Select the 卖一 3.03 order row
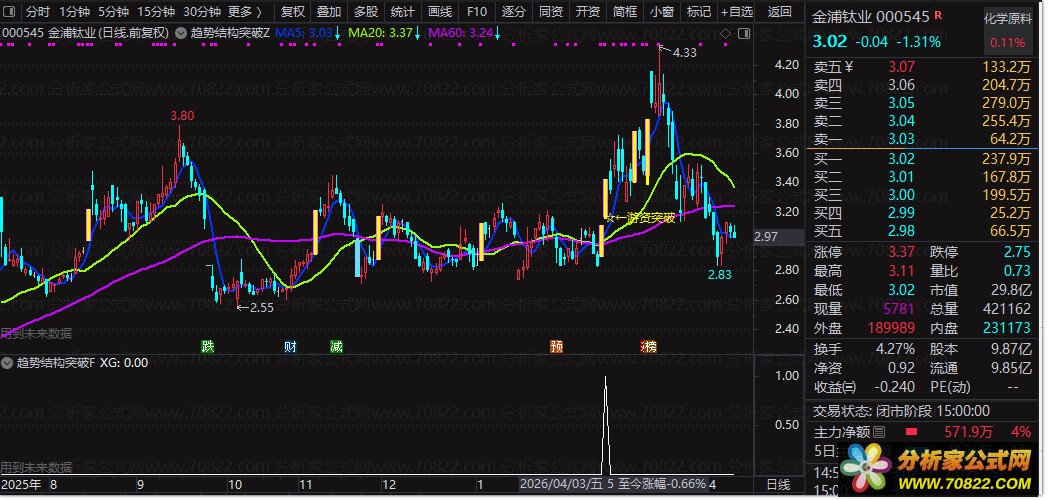 pyautogui.click(x=923, y=139)
